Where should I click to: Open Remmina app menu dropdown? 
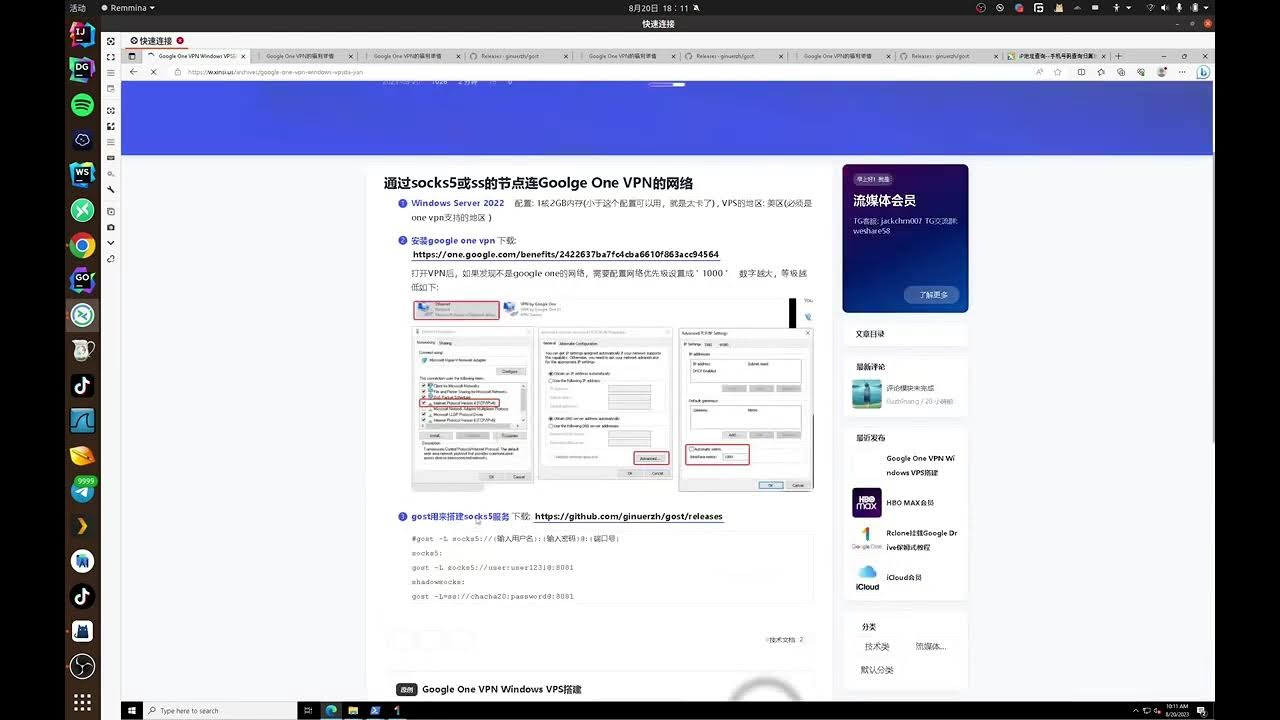129,7
